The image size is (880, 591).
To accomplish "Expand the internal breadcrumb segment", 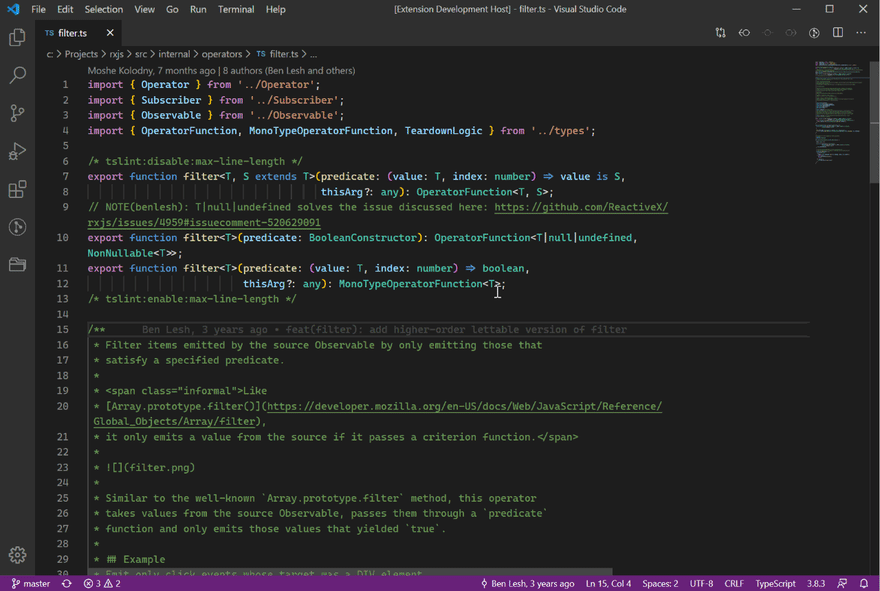I will (x=174, y=54).
